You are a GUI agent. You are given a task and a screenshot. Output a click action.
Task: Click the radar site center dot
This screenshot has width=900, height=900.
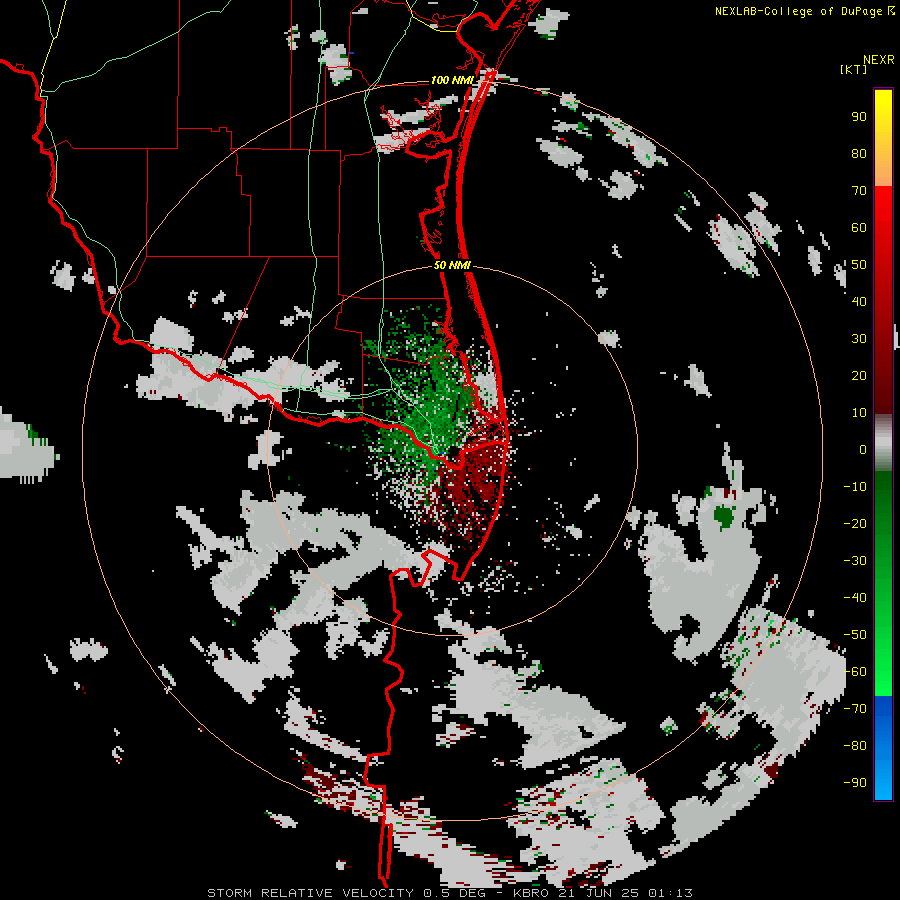453,453
